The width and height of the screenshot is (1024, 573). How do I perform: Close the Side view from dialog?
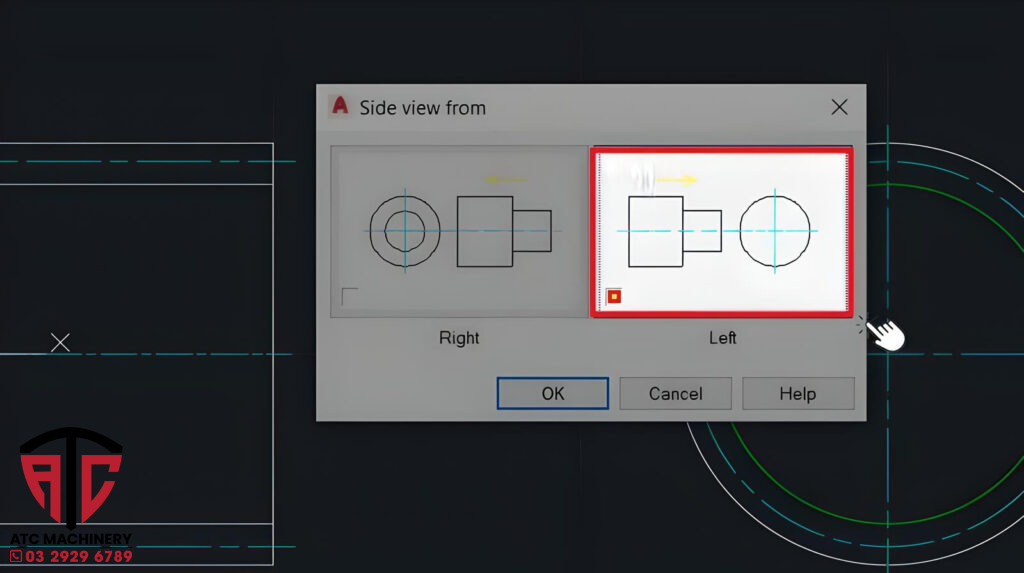pos(839,107)
